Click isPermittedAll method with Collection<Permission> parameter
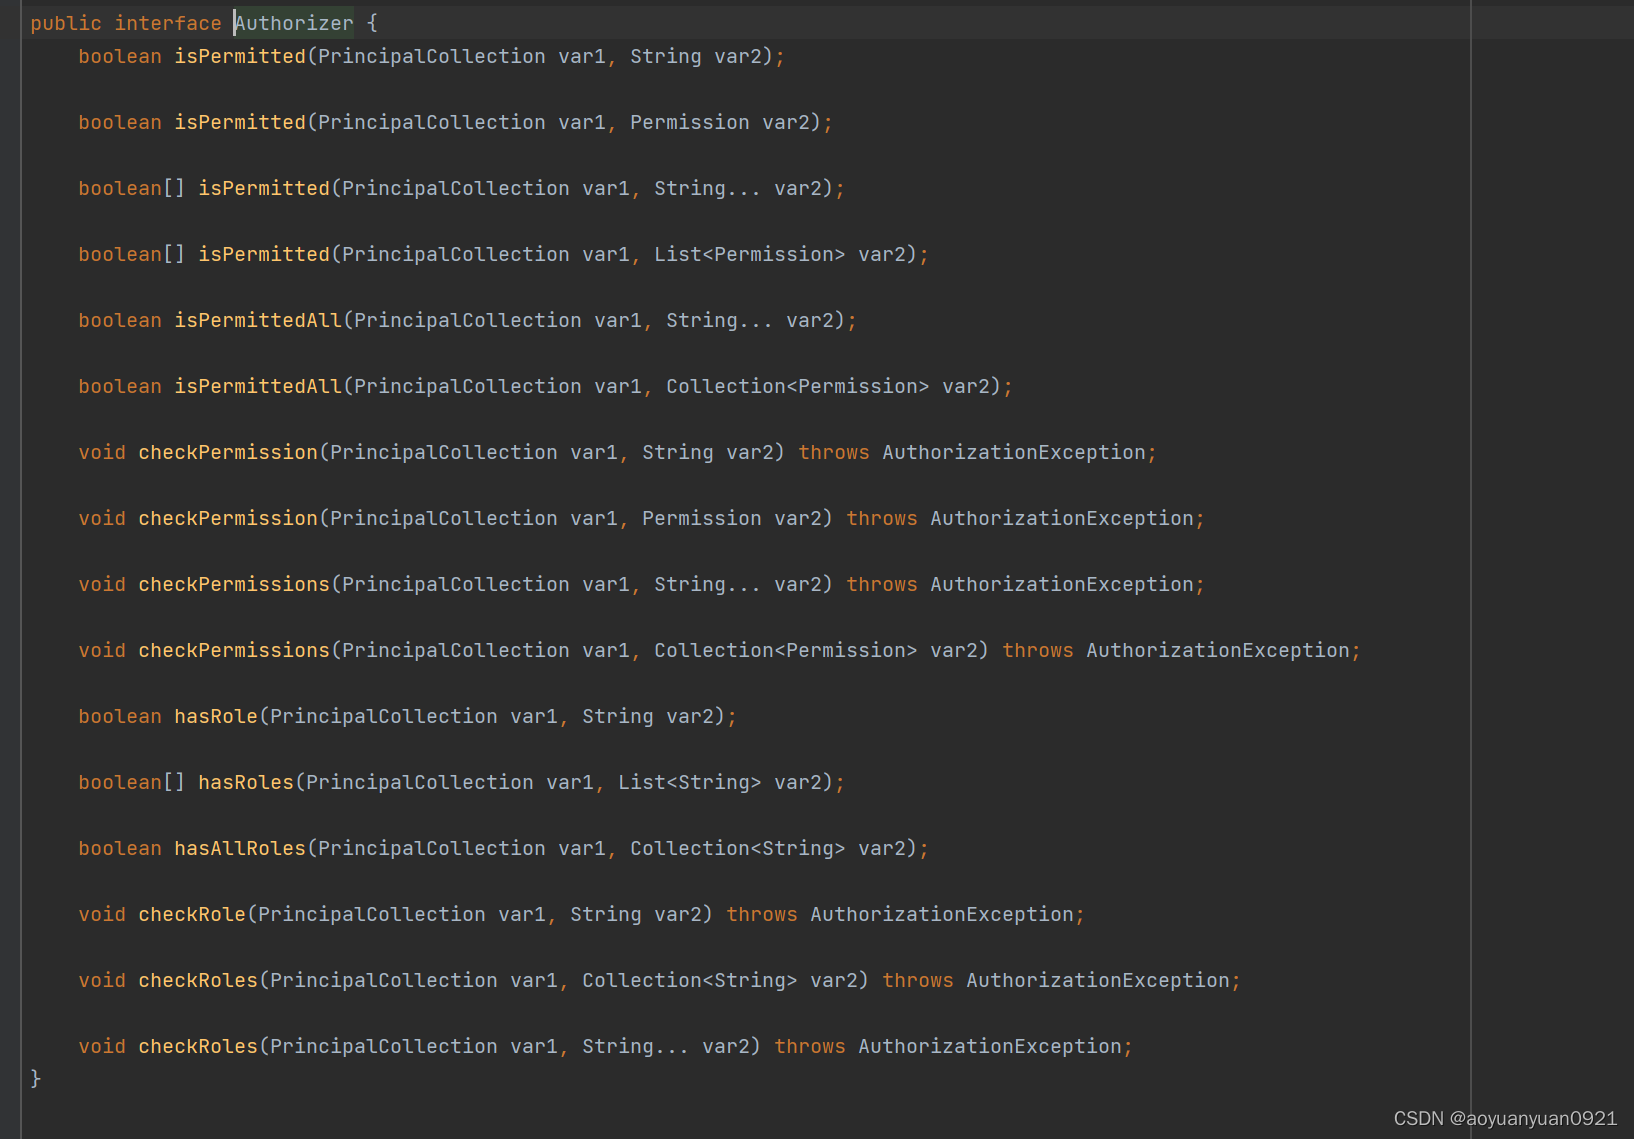Viewport: 1634px width, 1139px height. [x=258, y=386]
